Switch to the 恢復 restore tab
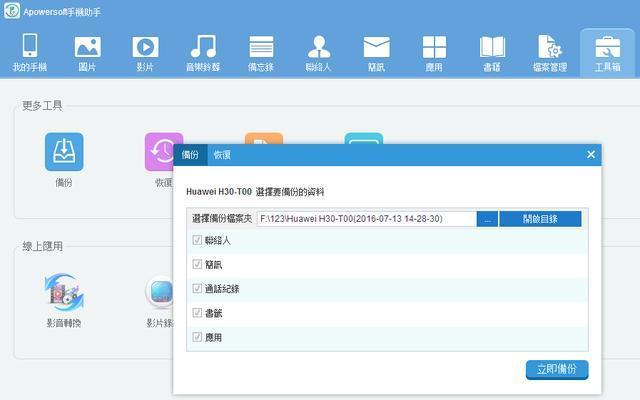This screenshot has height=400, width=640. pos(222,155)
